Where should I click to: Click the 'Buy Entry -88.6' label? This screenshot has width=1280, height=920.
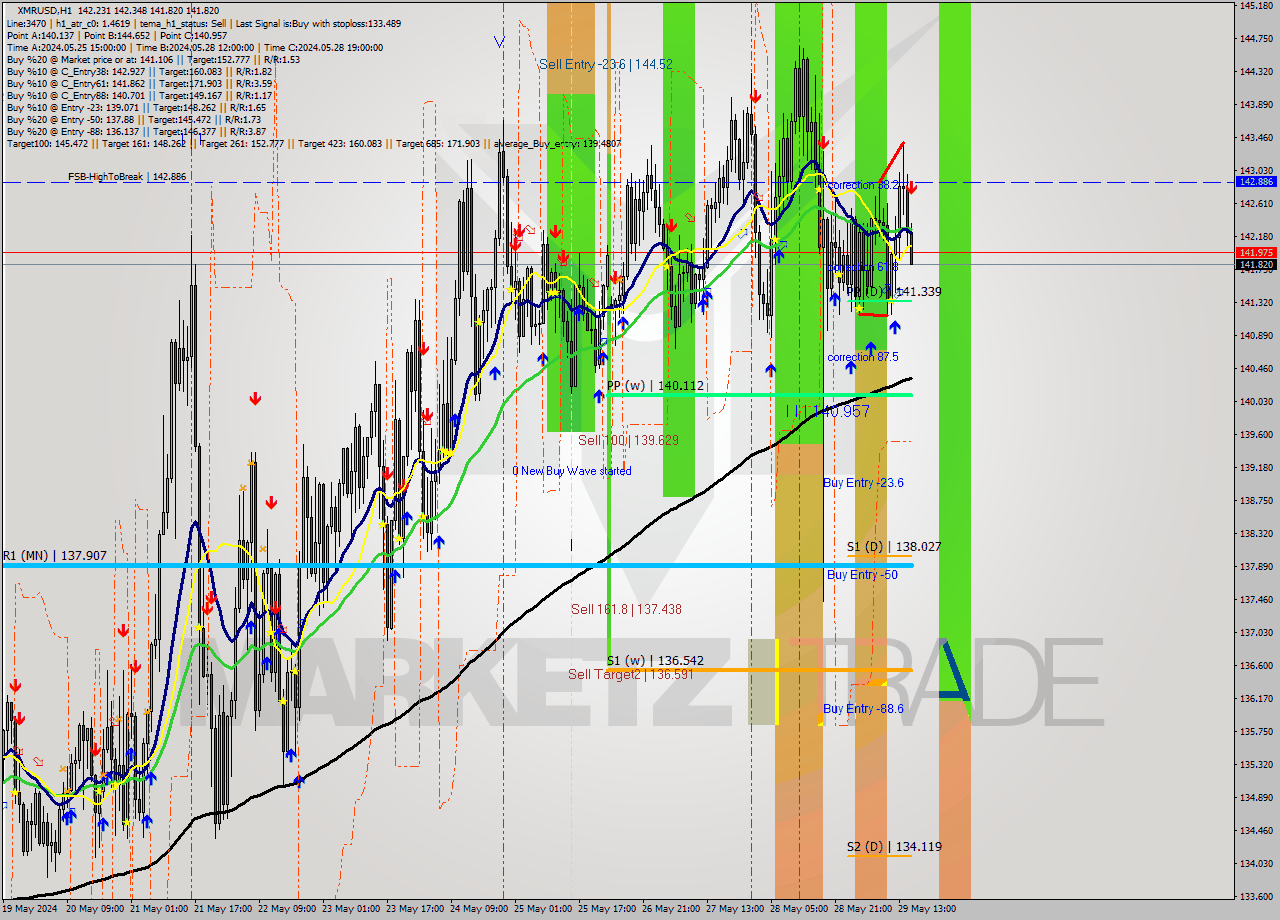click(x=863, y=709)
